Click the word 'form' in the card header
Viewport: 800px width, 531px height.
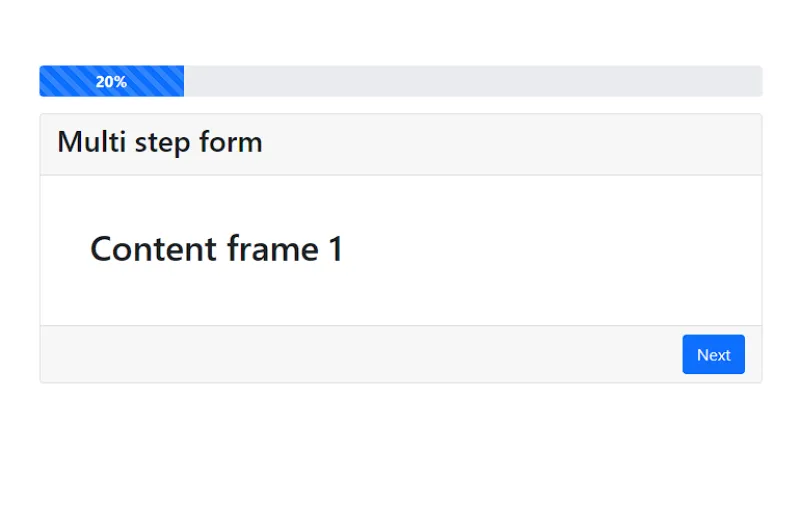230,142
